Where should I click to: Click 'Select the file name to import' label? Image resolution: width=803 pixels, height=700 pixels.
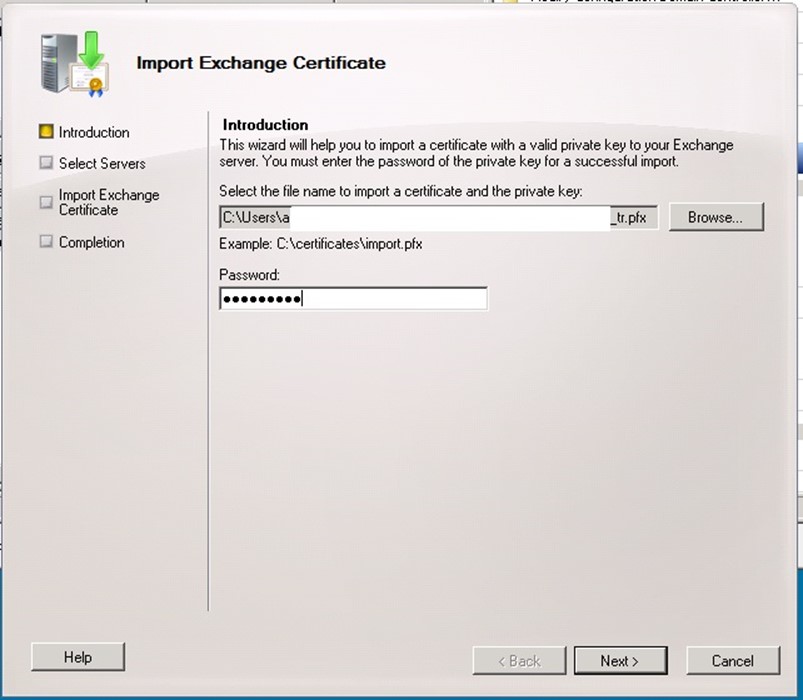[401, 192]
